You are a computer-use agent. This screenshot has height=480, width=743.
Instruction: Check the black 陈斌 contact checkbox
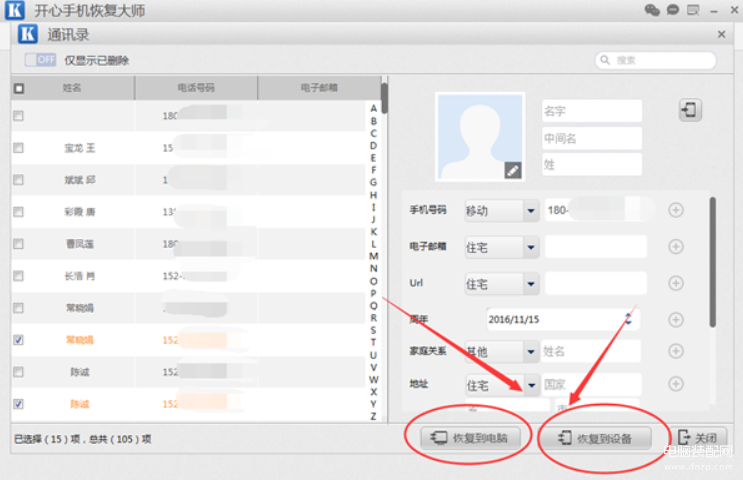(x=18, y=372)
